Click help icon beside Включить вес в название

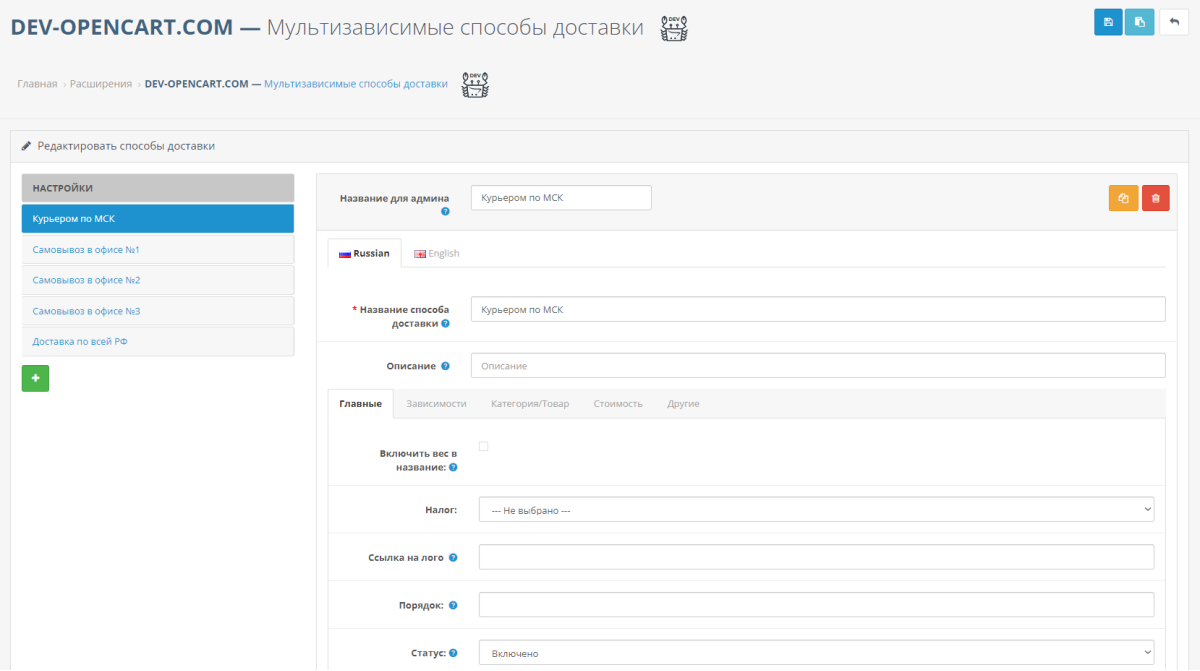pyautogui.click(x=453, y=467)
